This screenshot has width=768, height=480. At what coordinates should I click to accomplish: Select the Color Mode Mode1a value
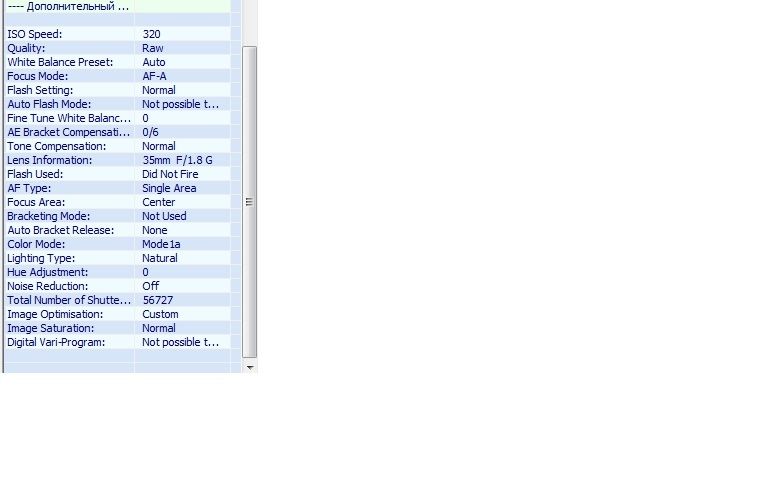point(161,244)
